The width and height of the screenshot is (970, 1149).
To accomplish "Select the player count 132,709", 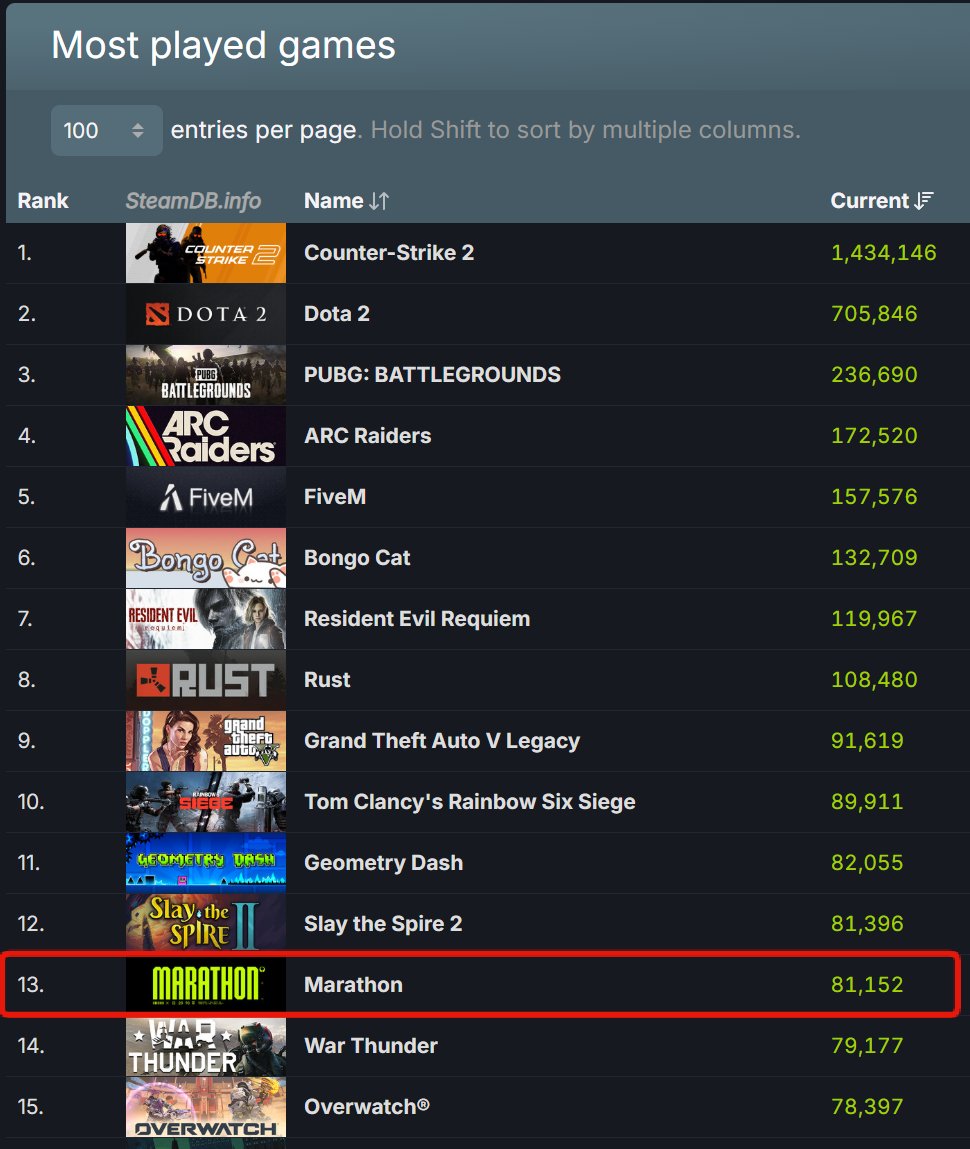I will (x=874, y=558).
